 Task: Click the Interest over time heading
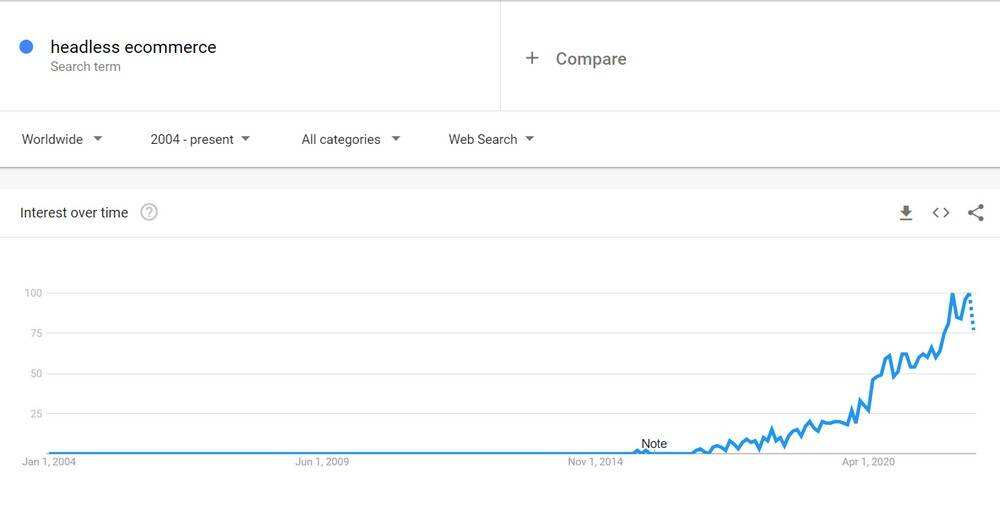pyautogui.click(x=74, y=213)
